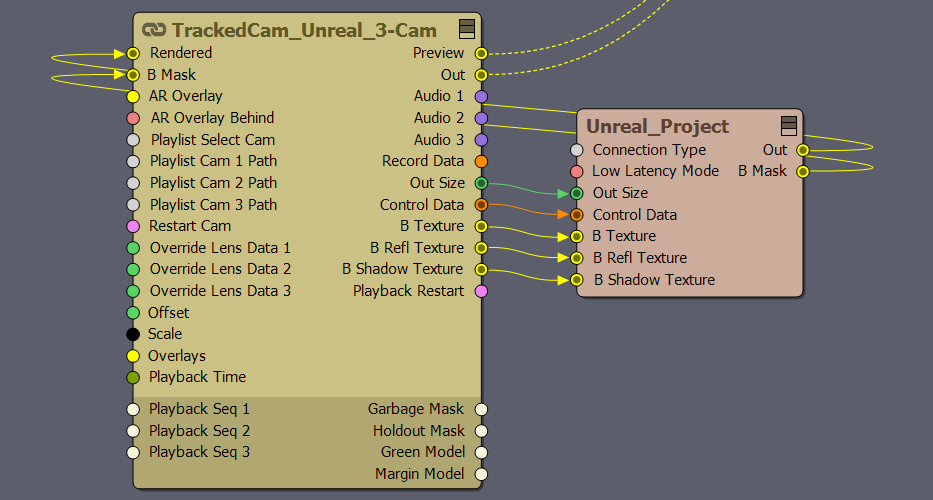Click the Playlist Select Cam pin

(x=133, y=140)
